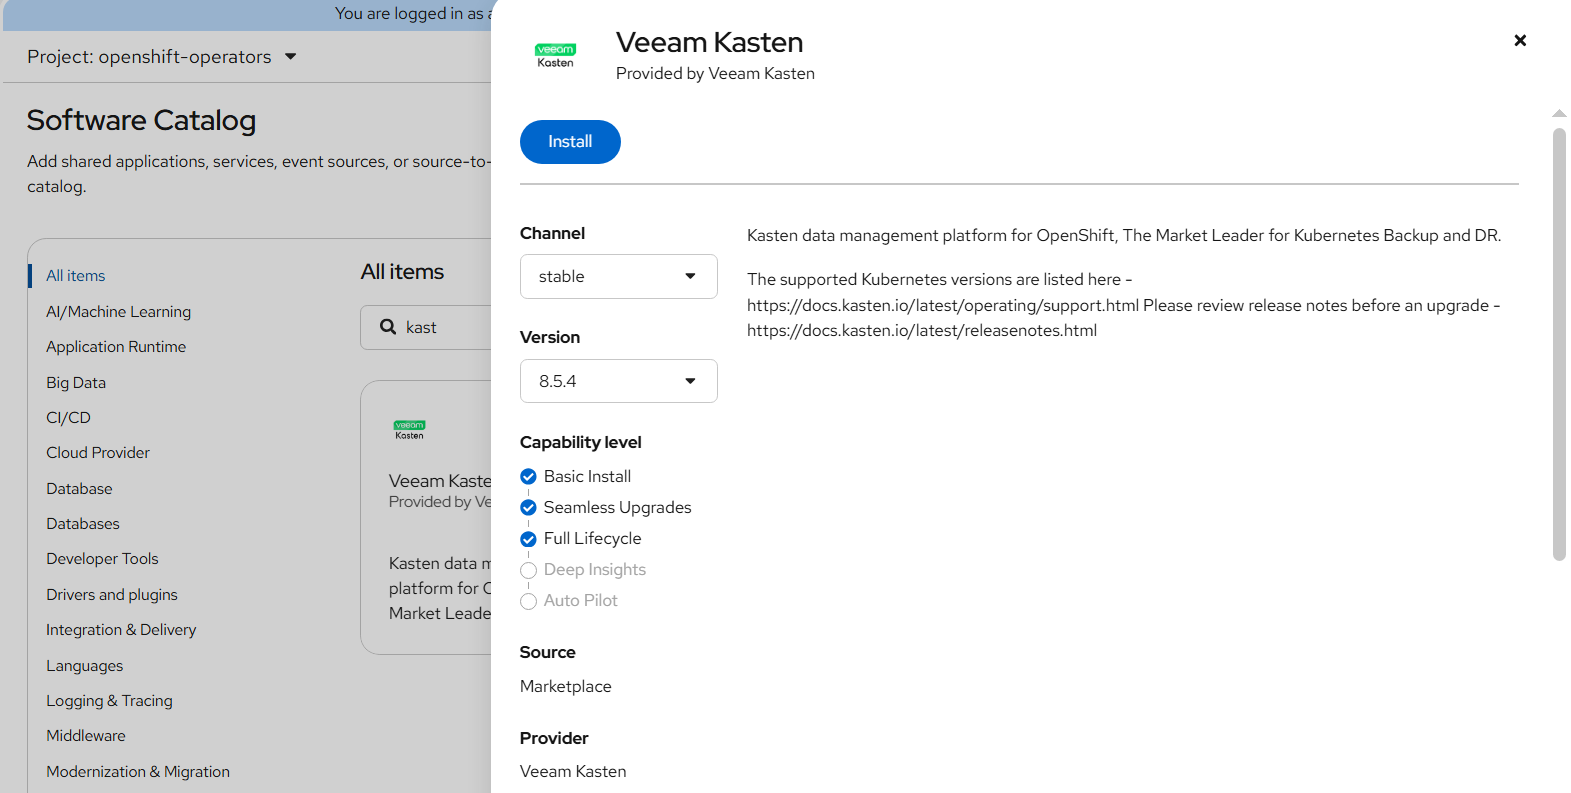1571x793 pixels.
Task: Click the Full Lifecycle checkmark icon
Action: pyautogui.click(x=529, y=539)
